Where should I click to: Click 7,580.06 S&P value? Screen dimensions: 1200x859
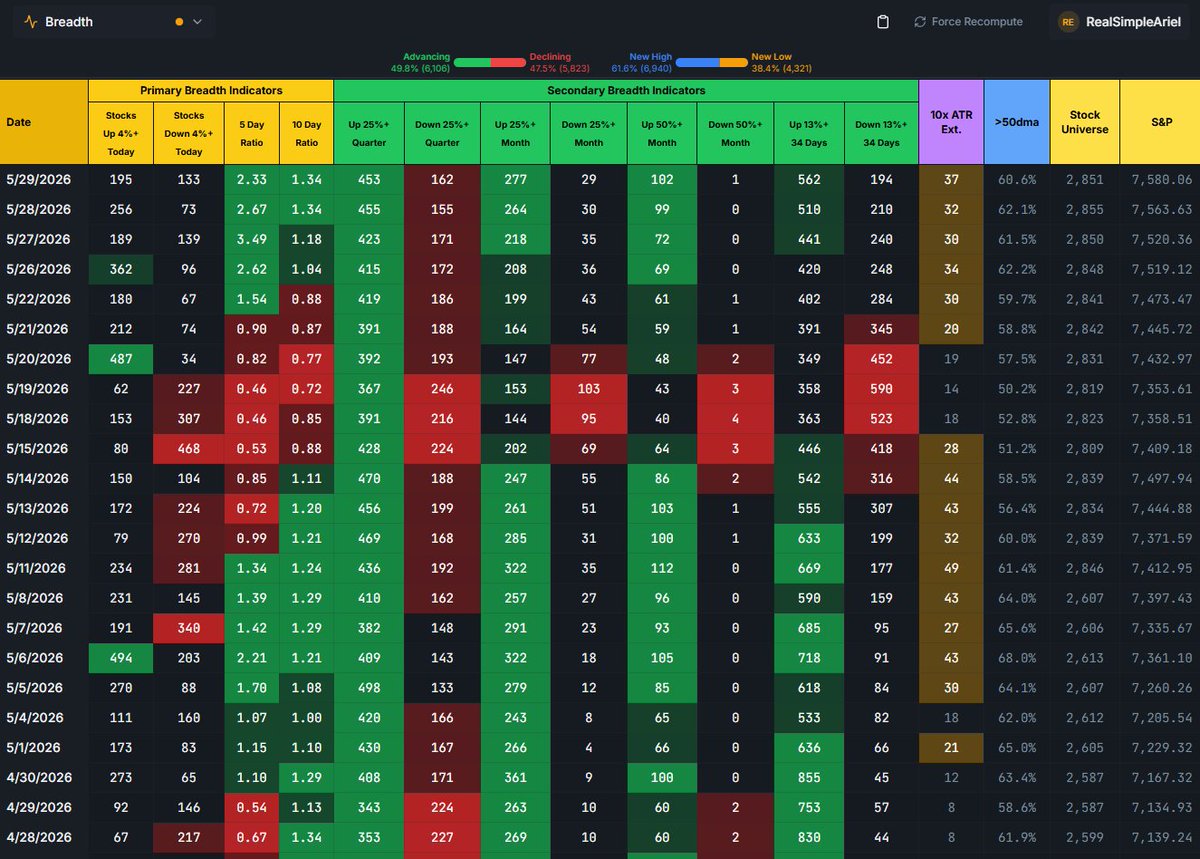[x=1160, y=180]
